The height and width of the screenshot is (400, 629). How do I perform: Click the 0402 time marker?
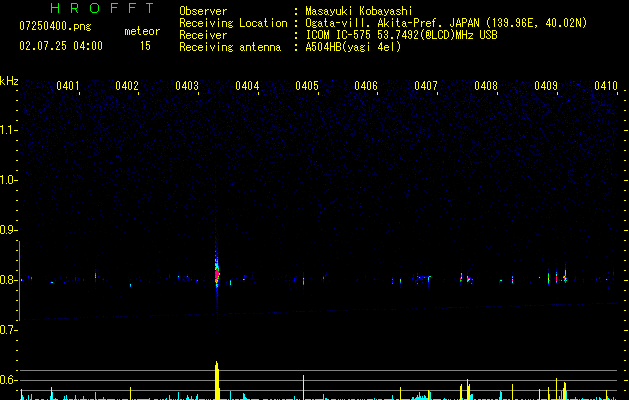pyautogui.click(x=127, y=86)
